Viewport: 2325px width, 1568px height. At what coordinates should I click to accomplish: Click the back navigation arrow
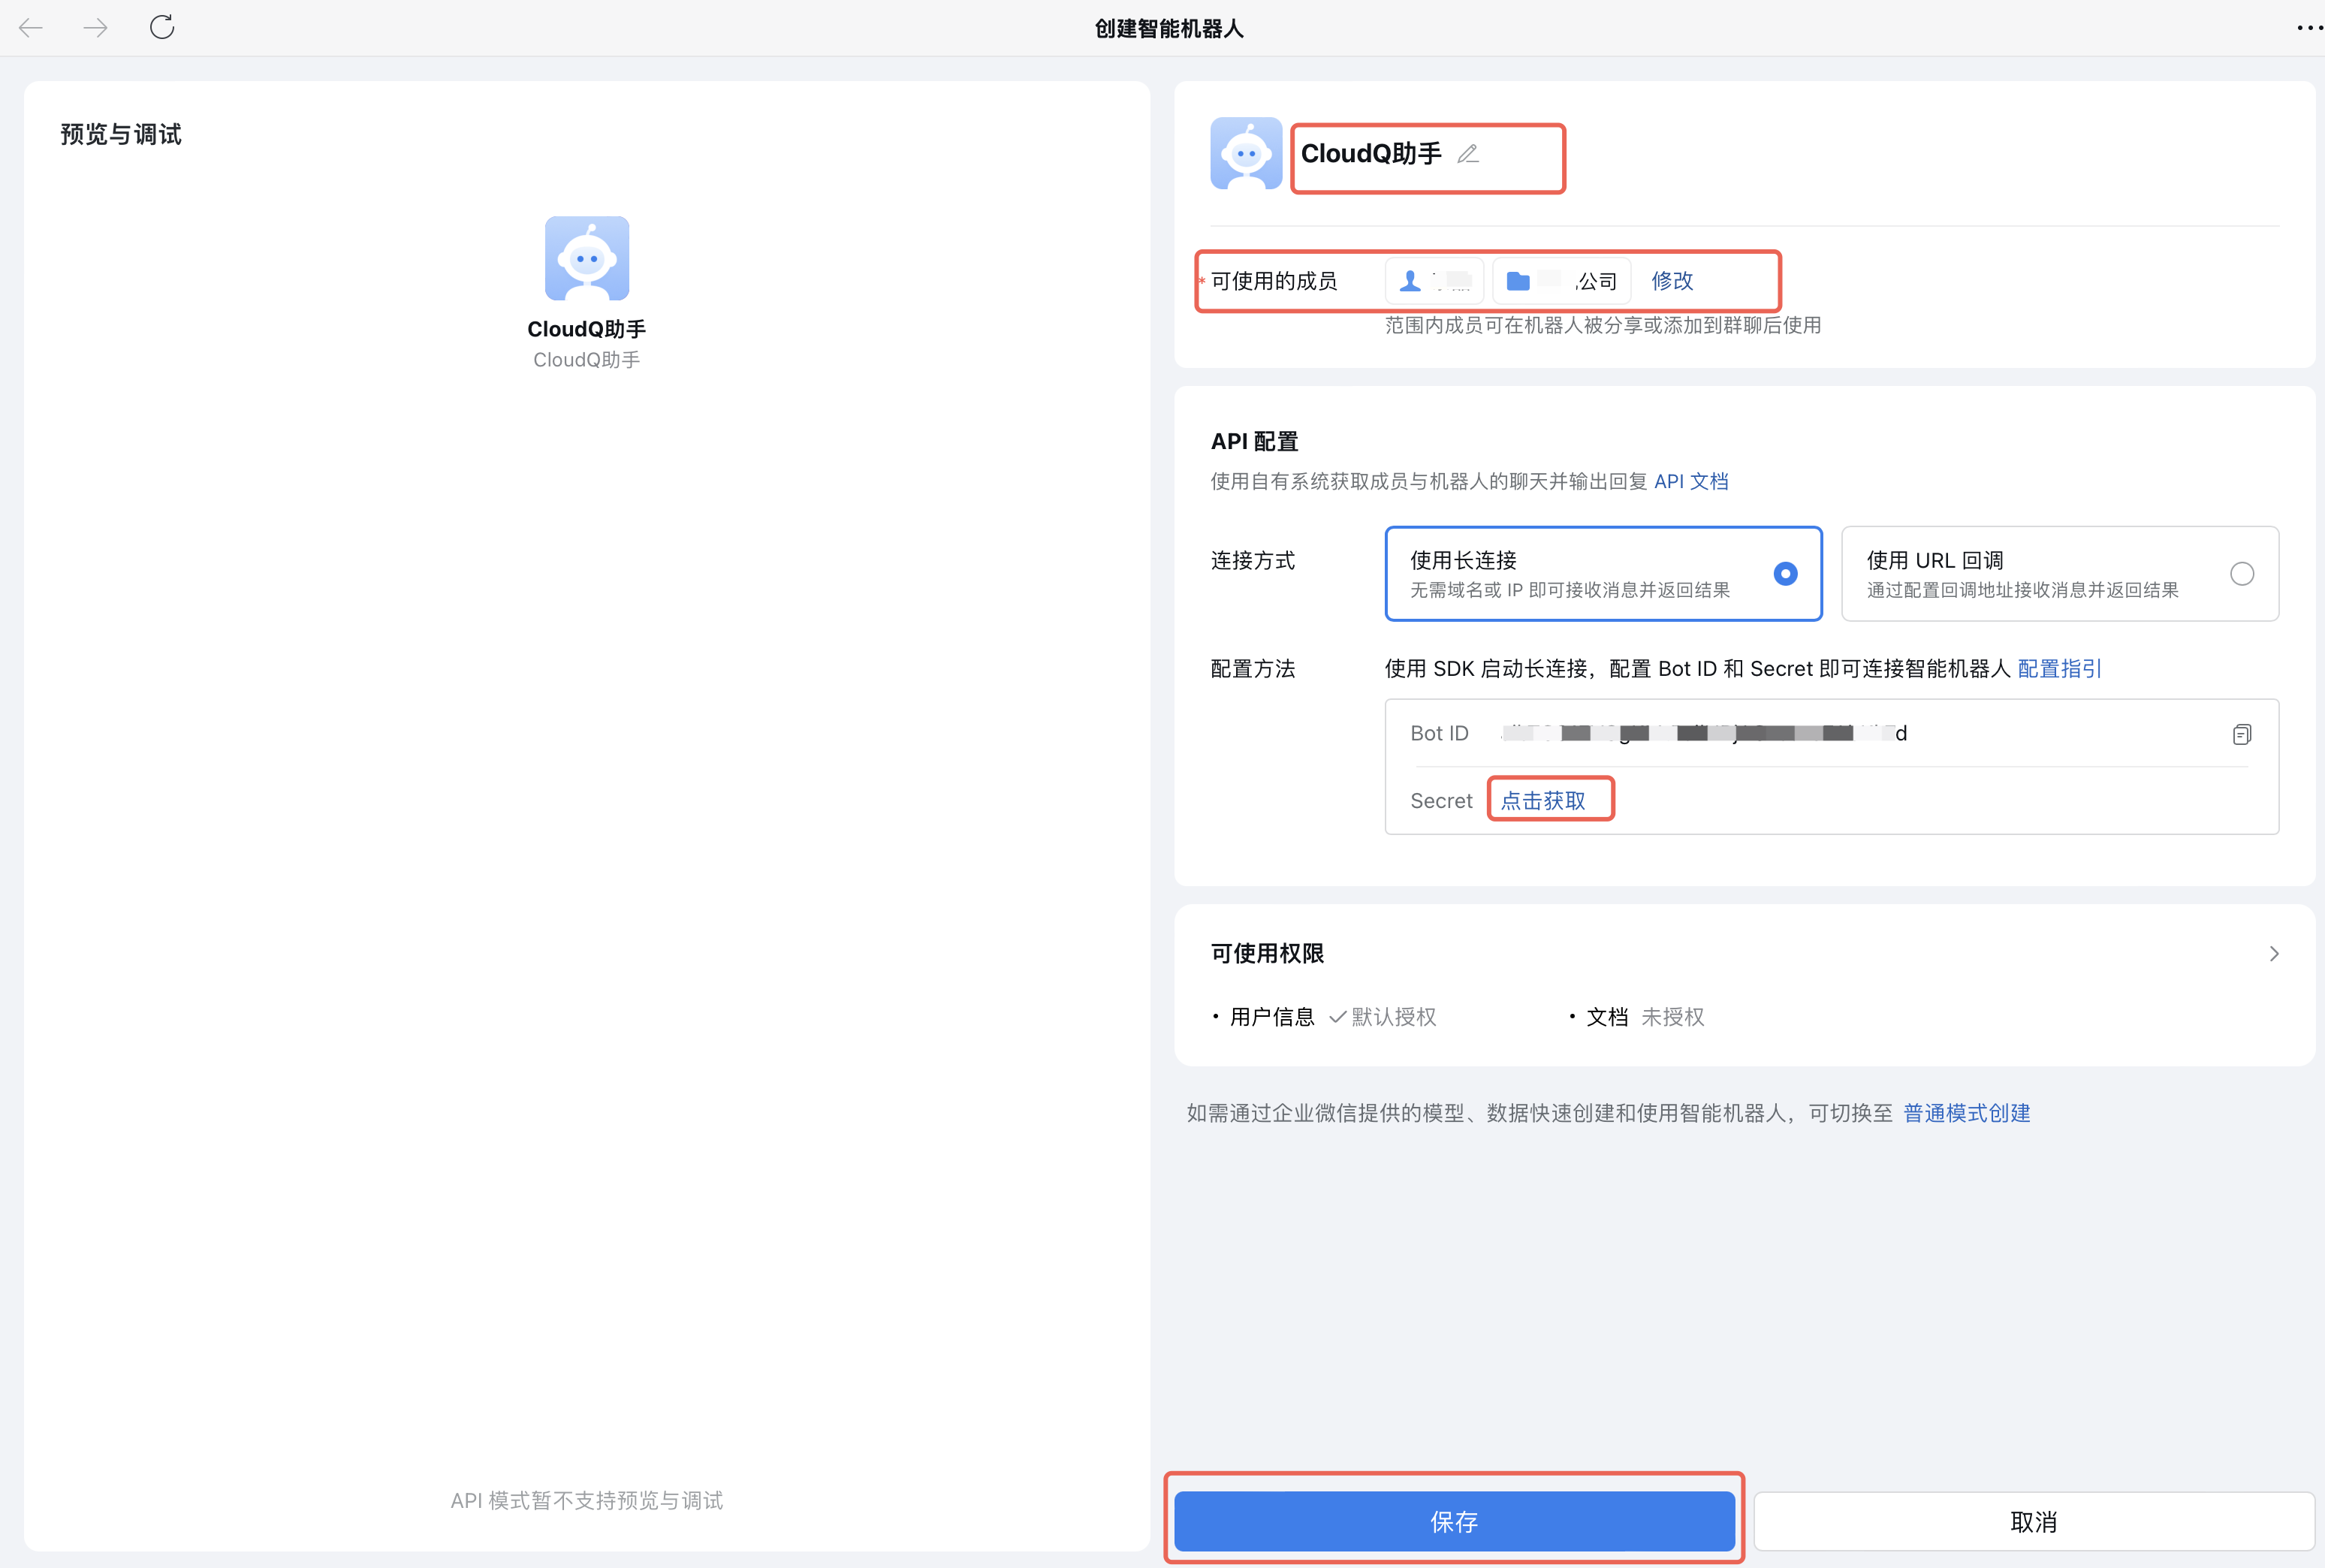pos(31,28)
